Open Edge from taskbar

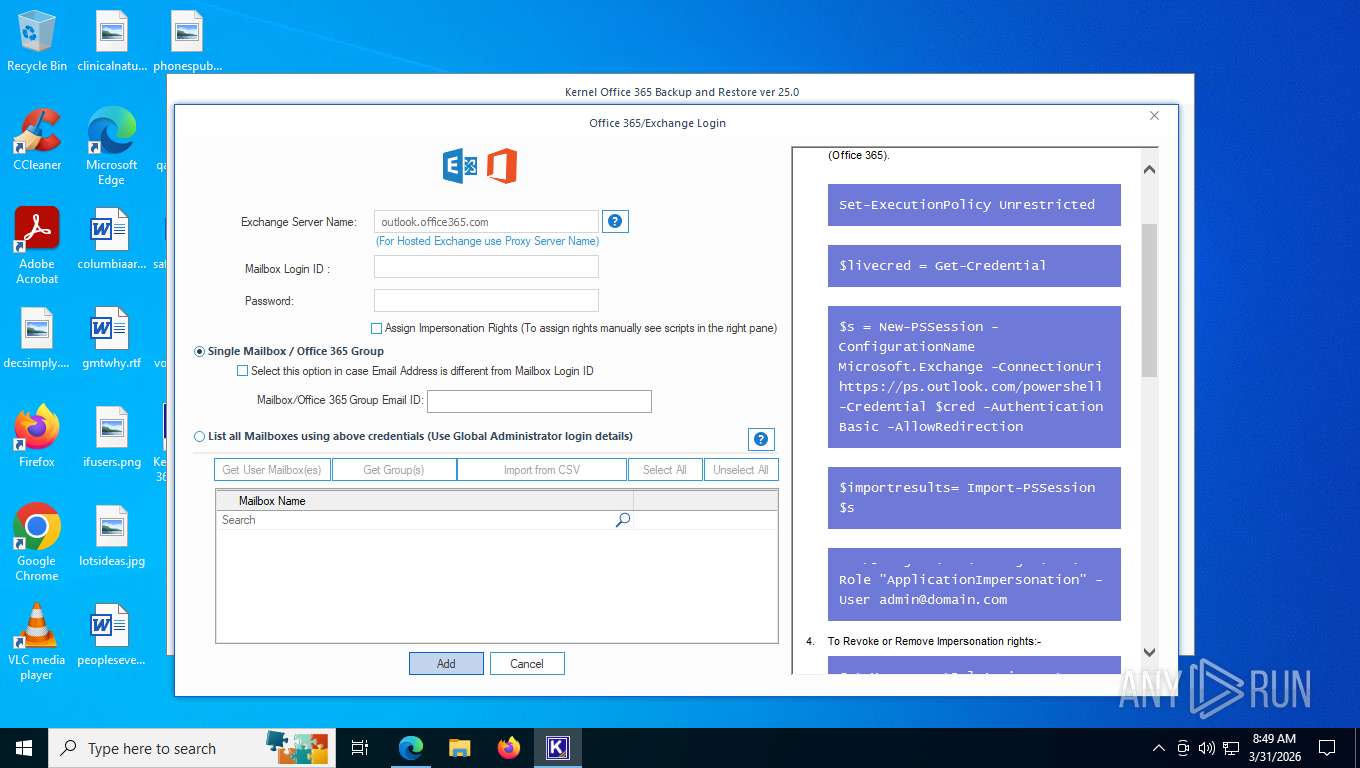[411, 748]
